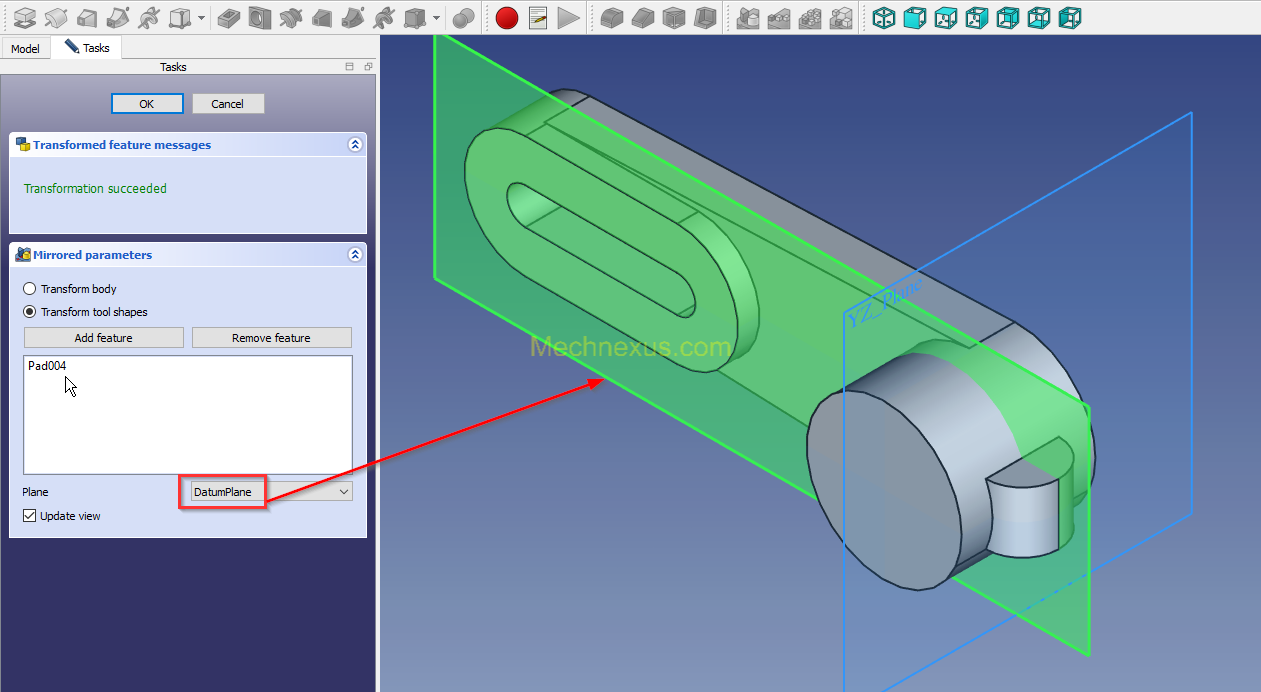Select the Subtractive Loft tool
Viewport: 1261px width, 692px height.
322,17
